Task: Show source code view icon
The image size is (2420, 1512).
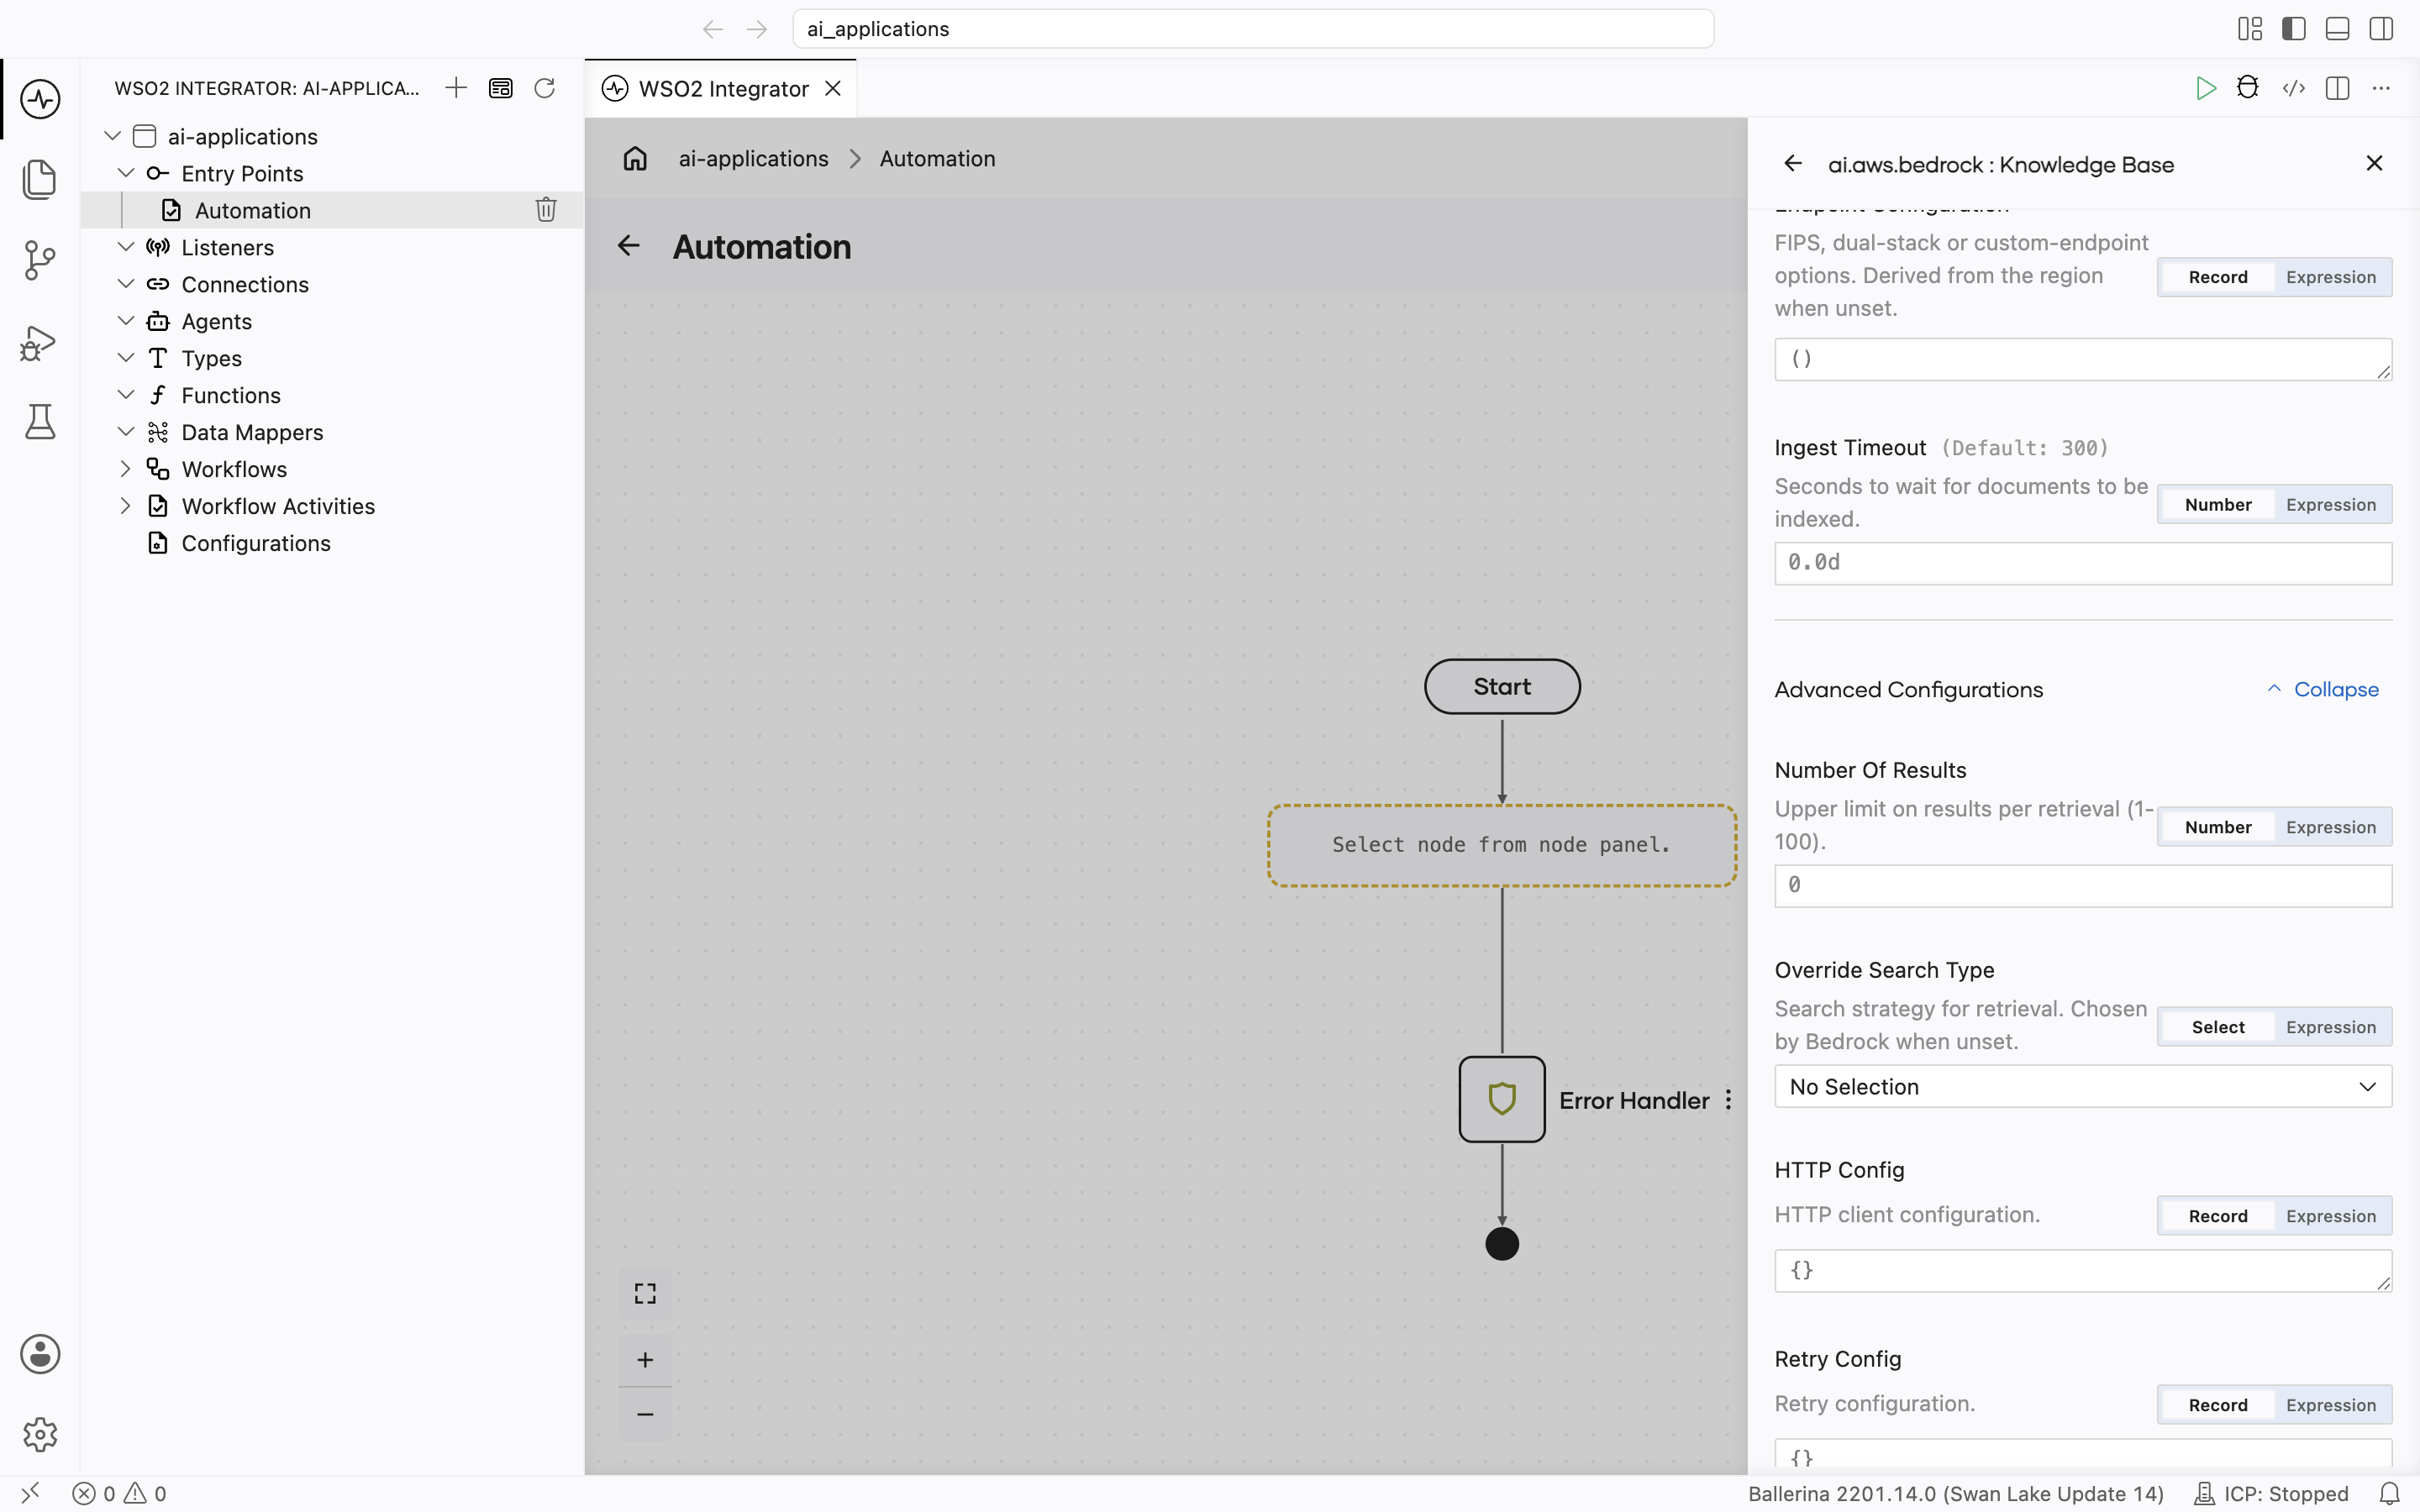Action: (x=2294, y=88)
